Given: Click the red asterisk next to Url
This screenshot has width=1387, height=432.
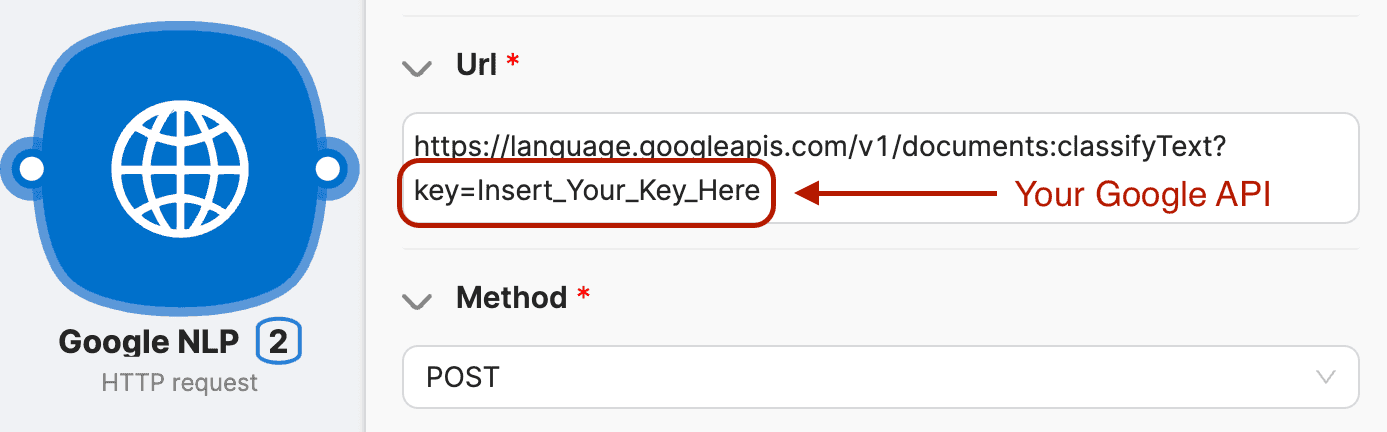Looking at the screenshot, I should pos(513,63).
